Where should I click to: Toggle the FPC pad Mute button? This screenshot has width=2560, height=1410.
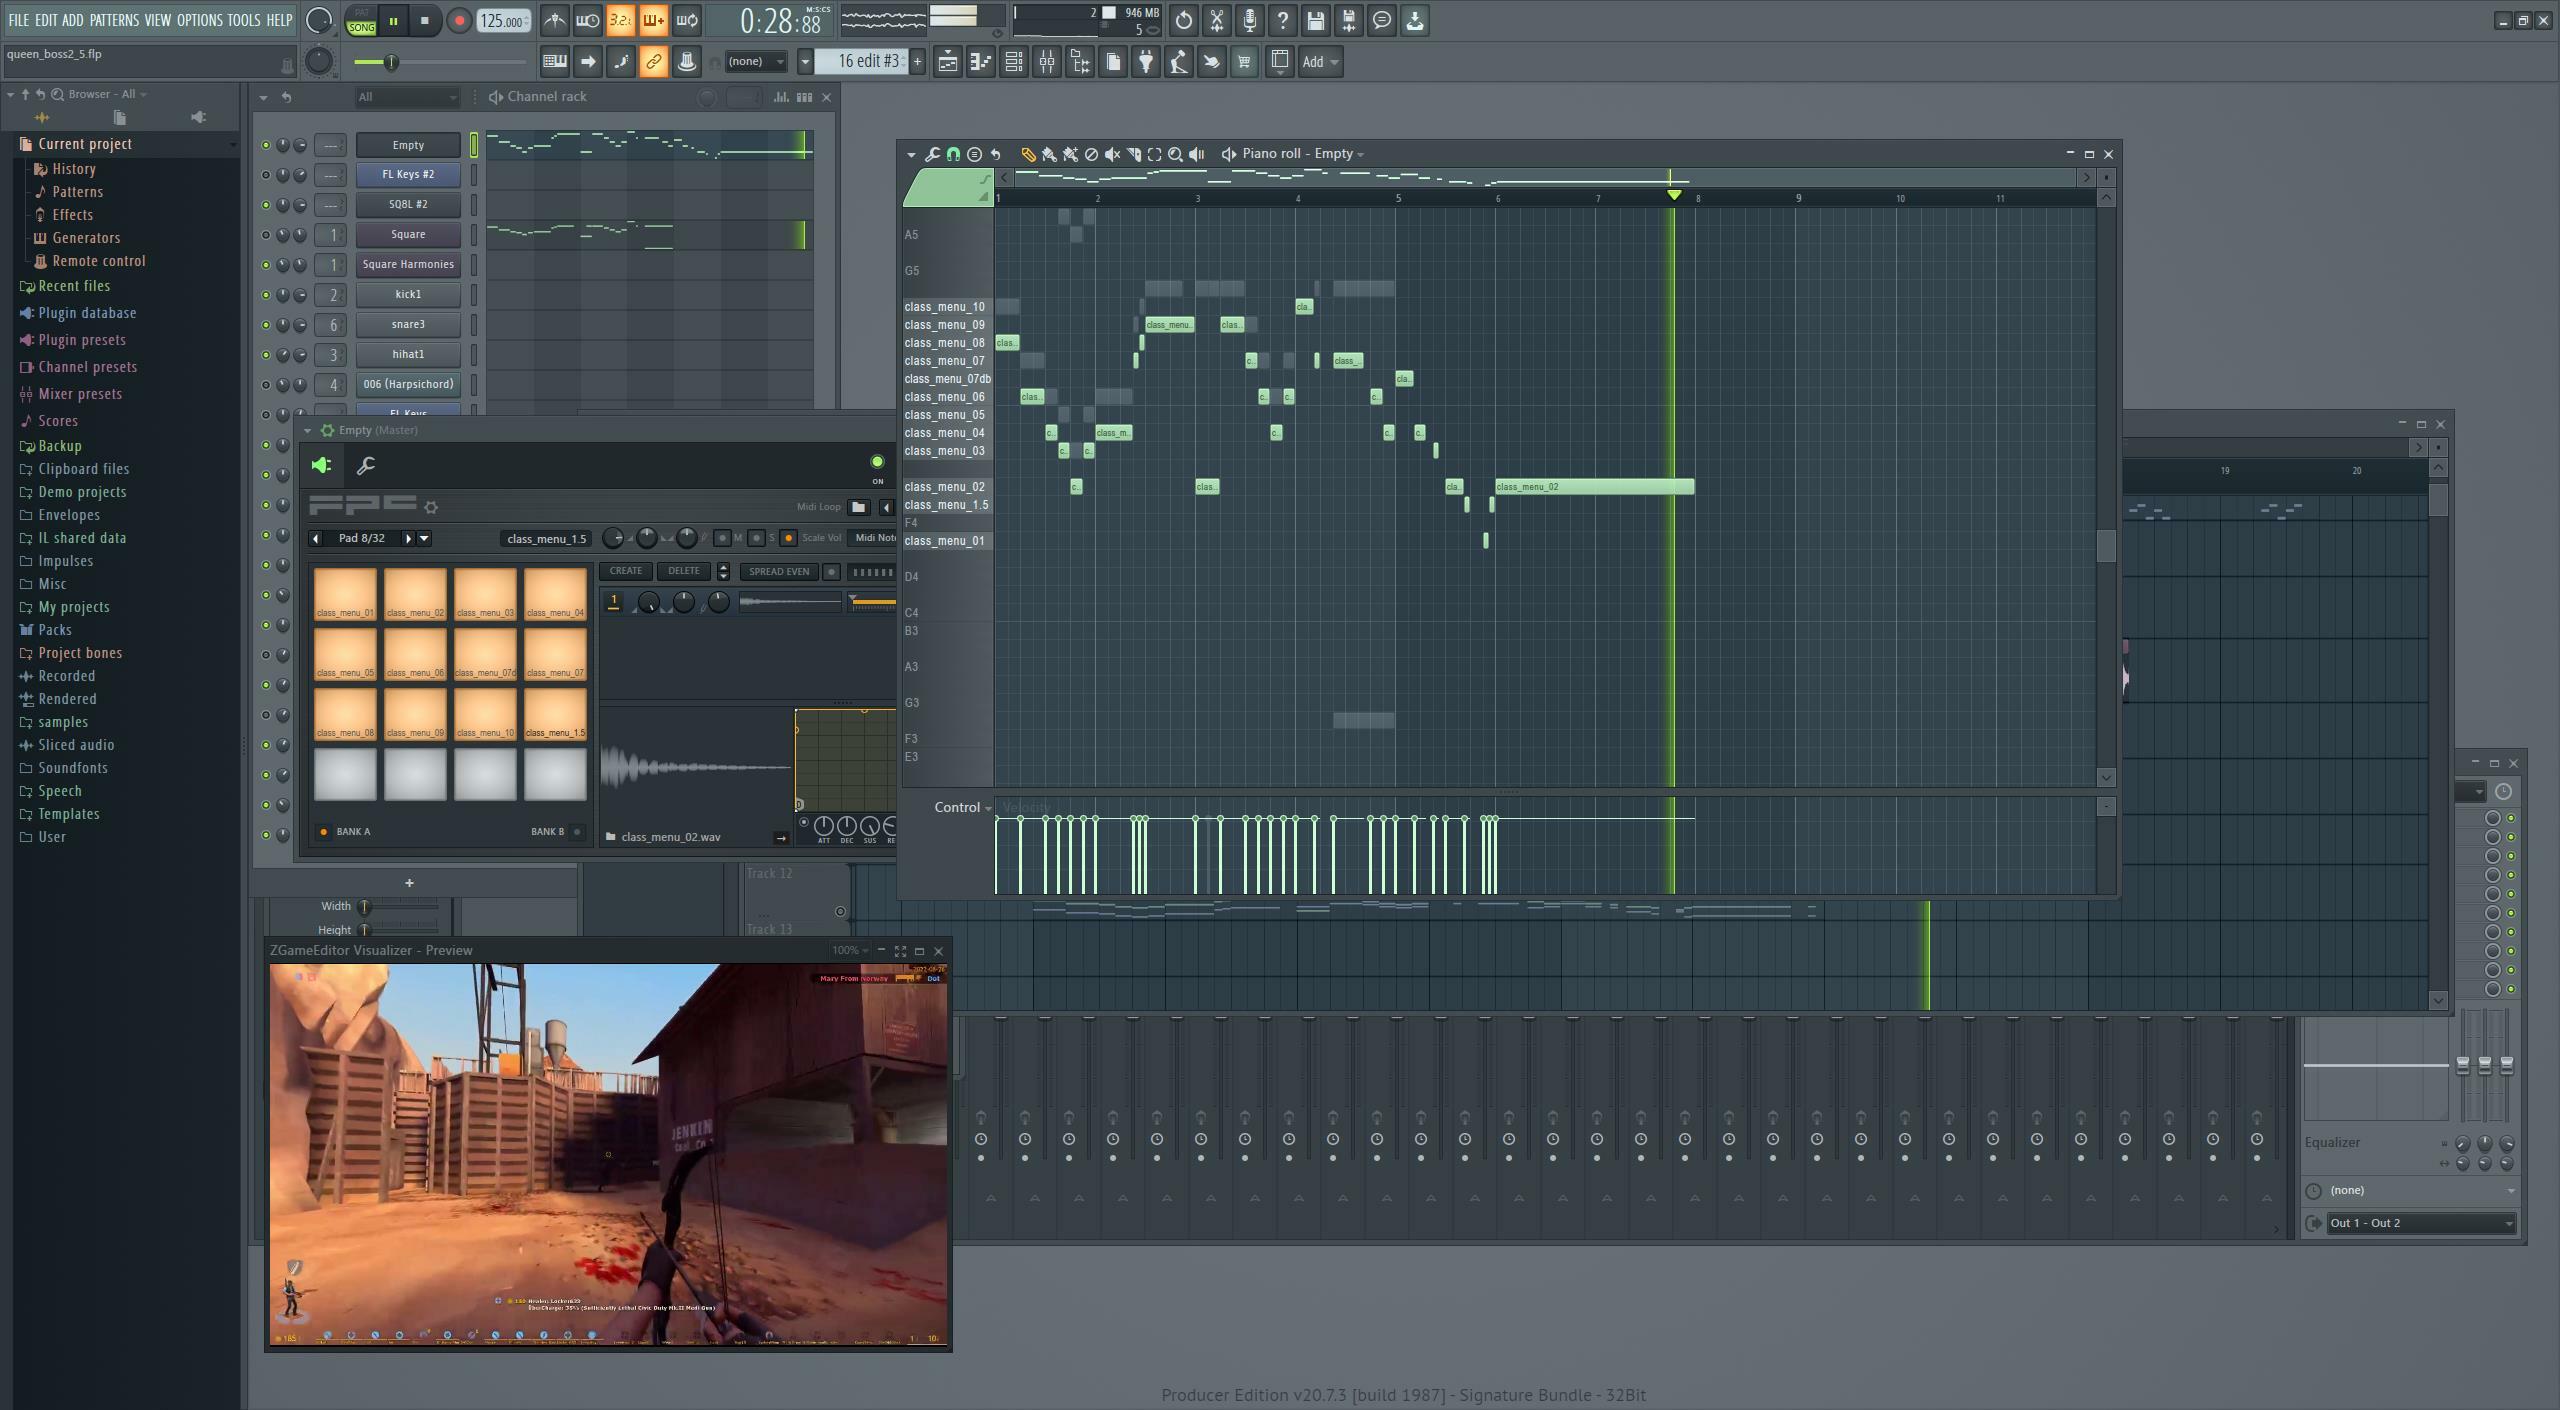[x=723, y=538]
